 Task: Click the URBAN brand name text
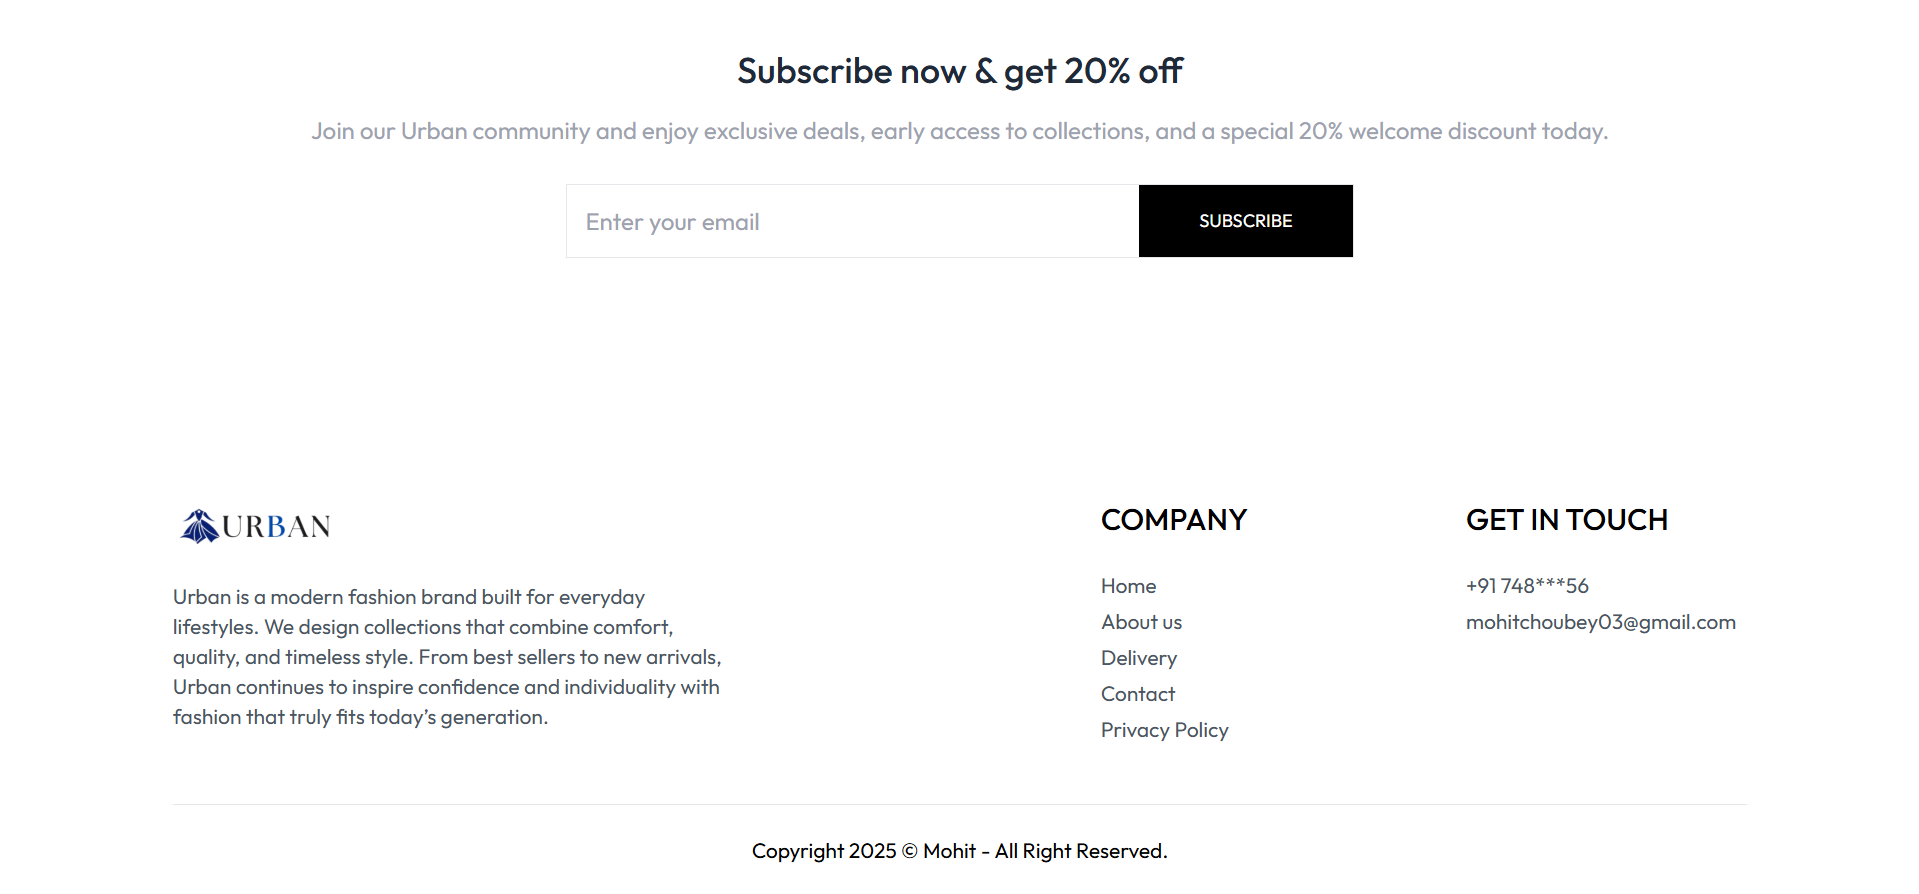coord(276,527)
